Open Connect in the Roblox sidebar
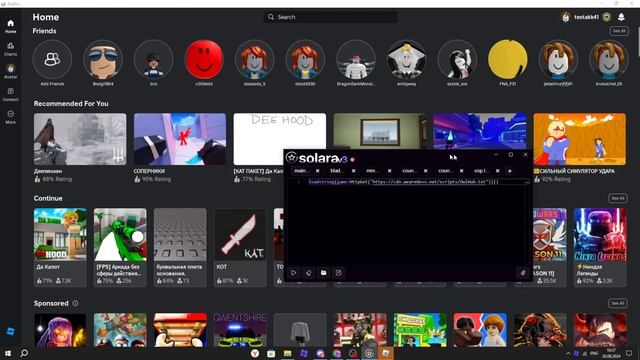 tap(11, 94)
